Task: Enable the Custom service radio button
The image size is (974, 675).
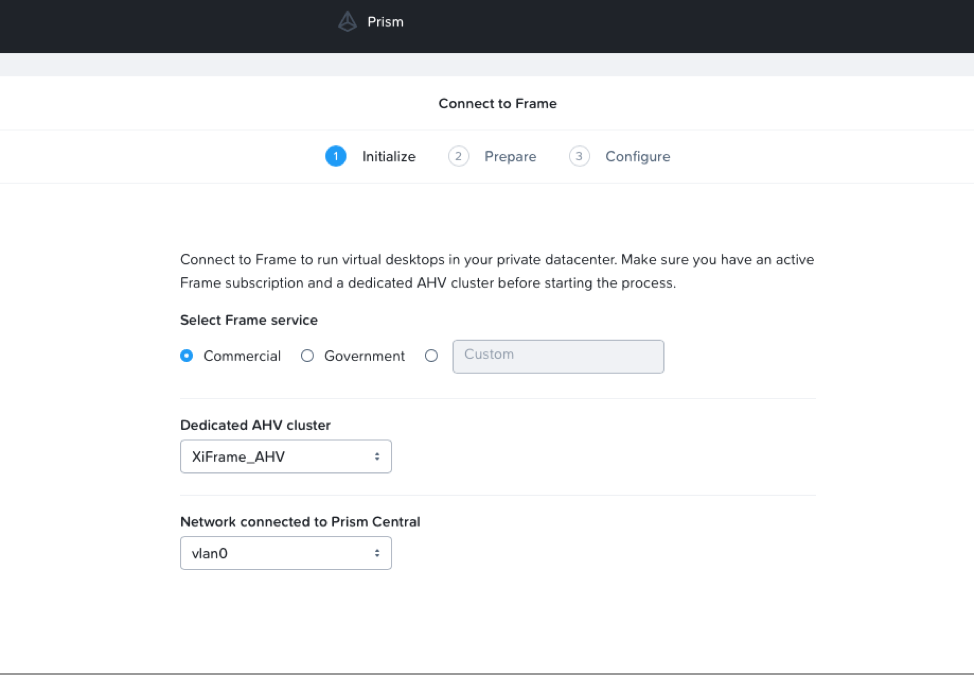Action: [x=432, y=356]
